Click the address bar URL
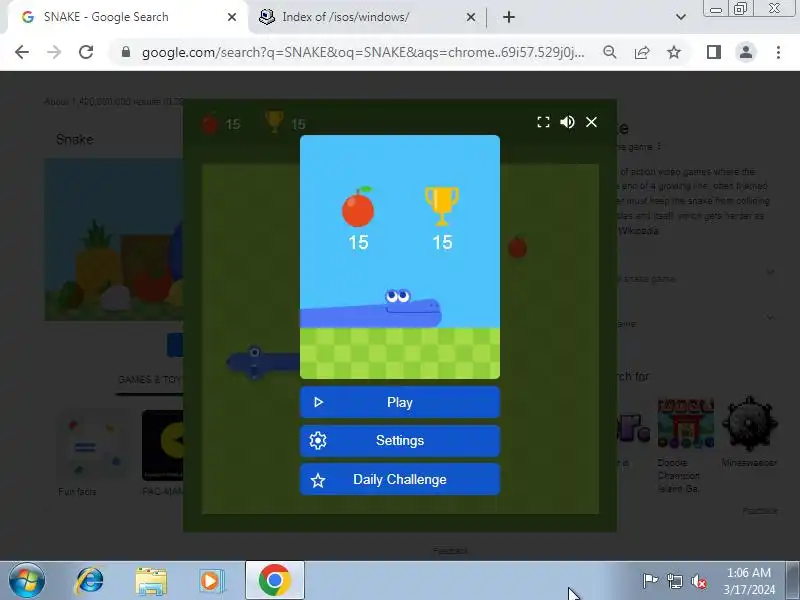 point(363,52)
